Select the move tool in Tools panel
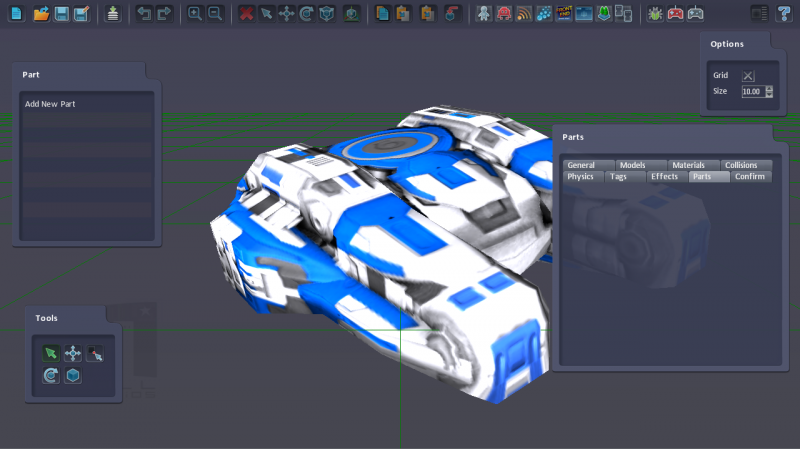This screenshot has height=449, width=800. (73, 353)
